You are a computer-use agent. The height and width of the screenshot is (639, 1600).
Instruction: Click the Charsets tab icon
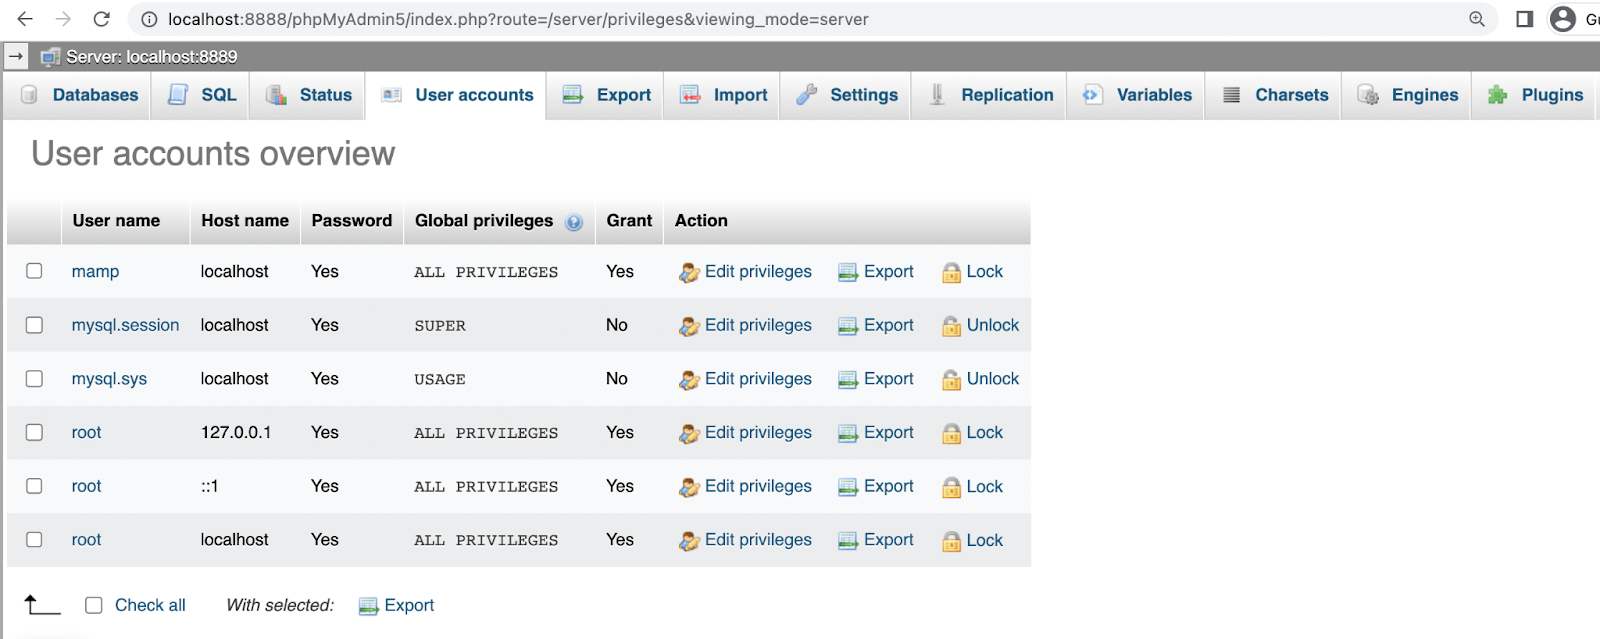[1232, 95]
